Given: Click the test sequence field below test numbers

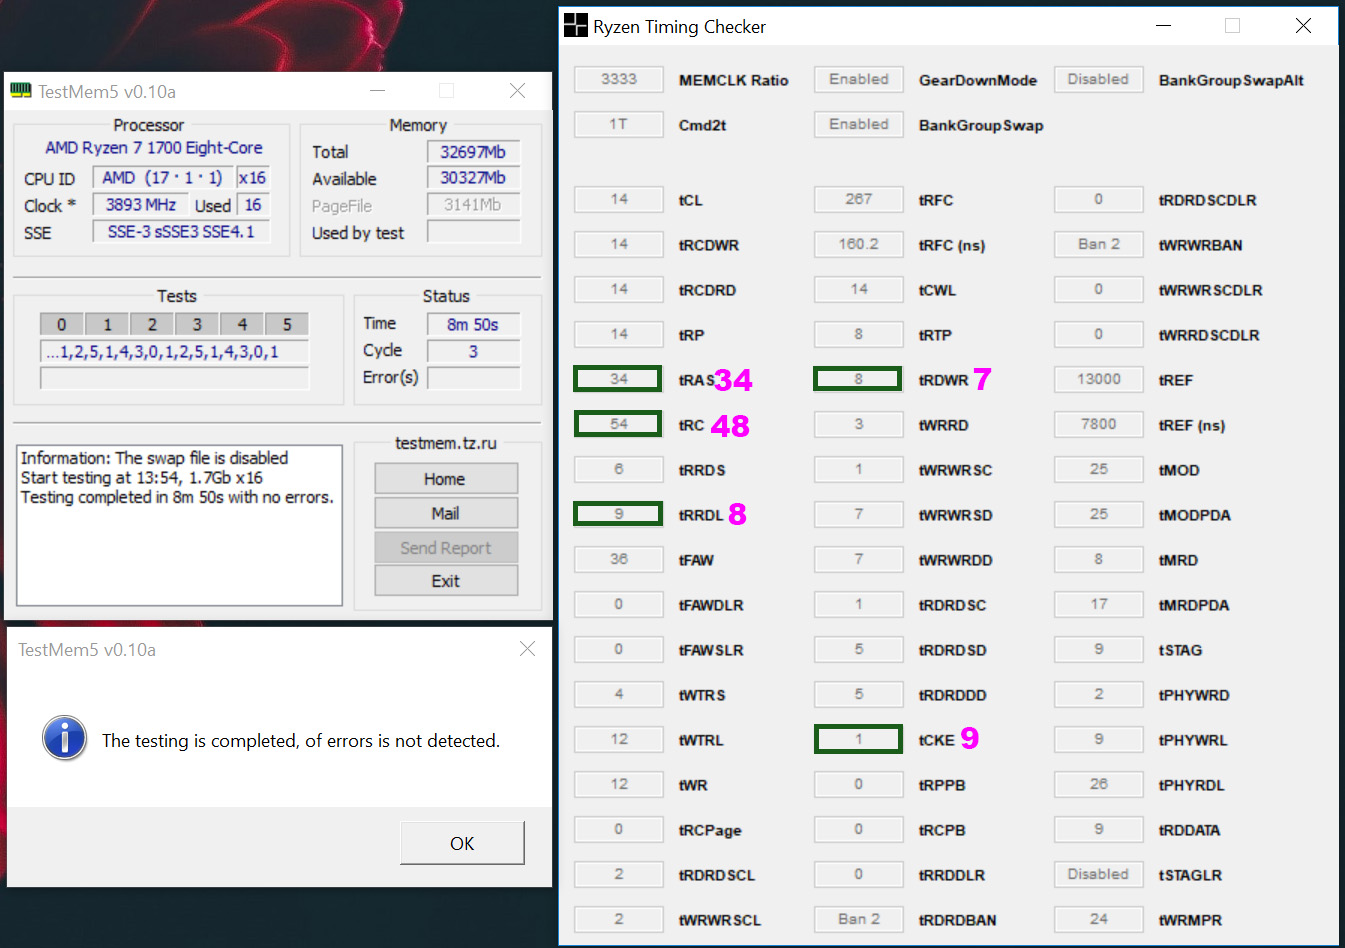Looking at the screenshot, I should click(175, 352).
